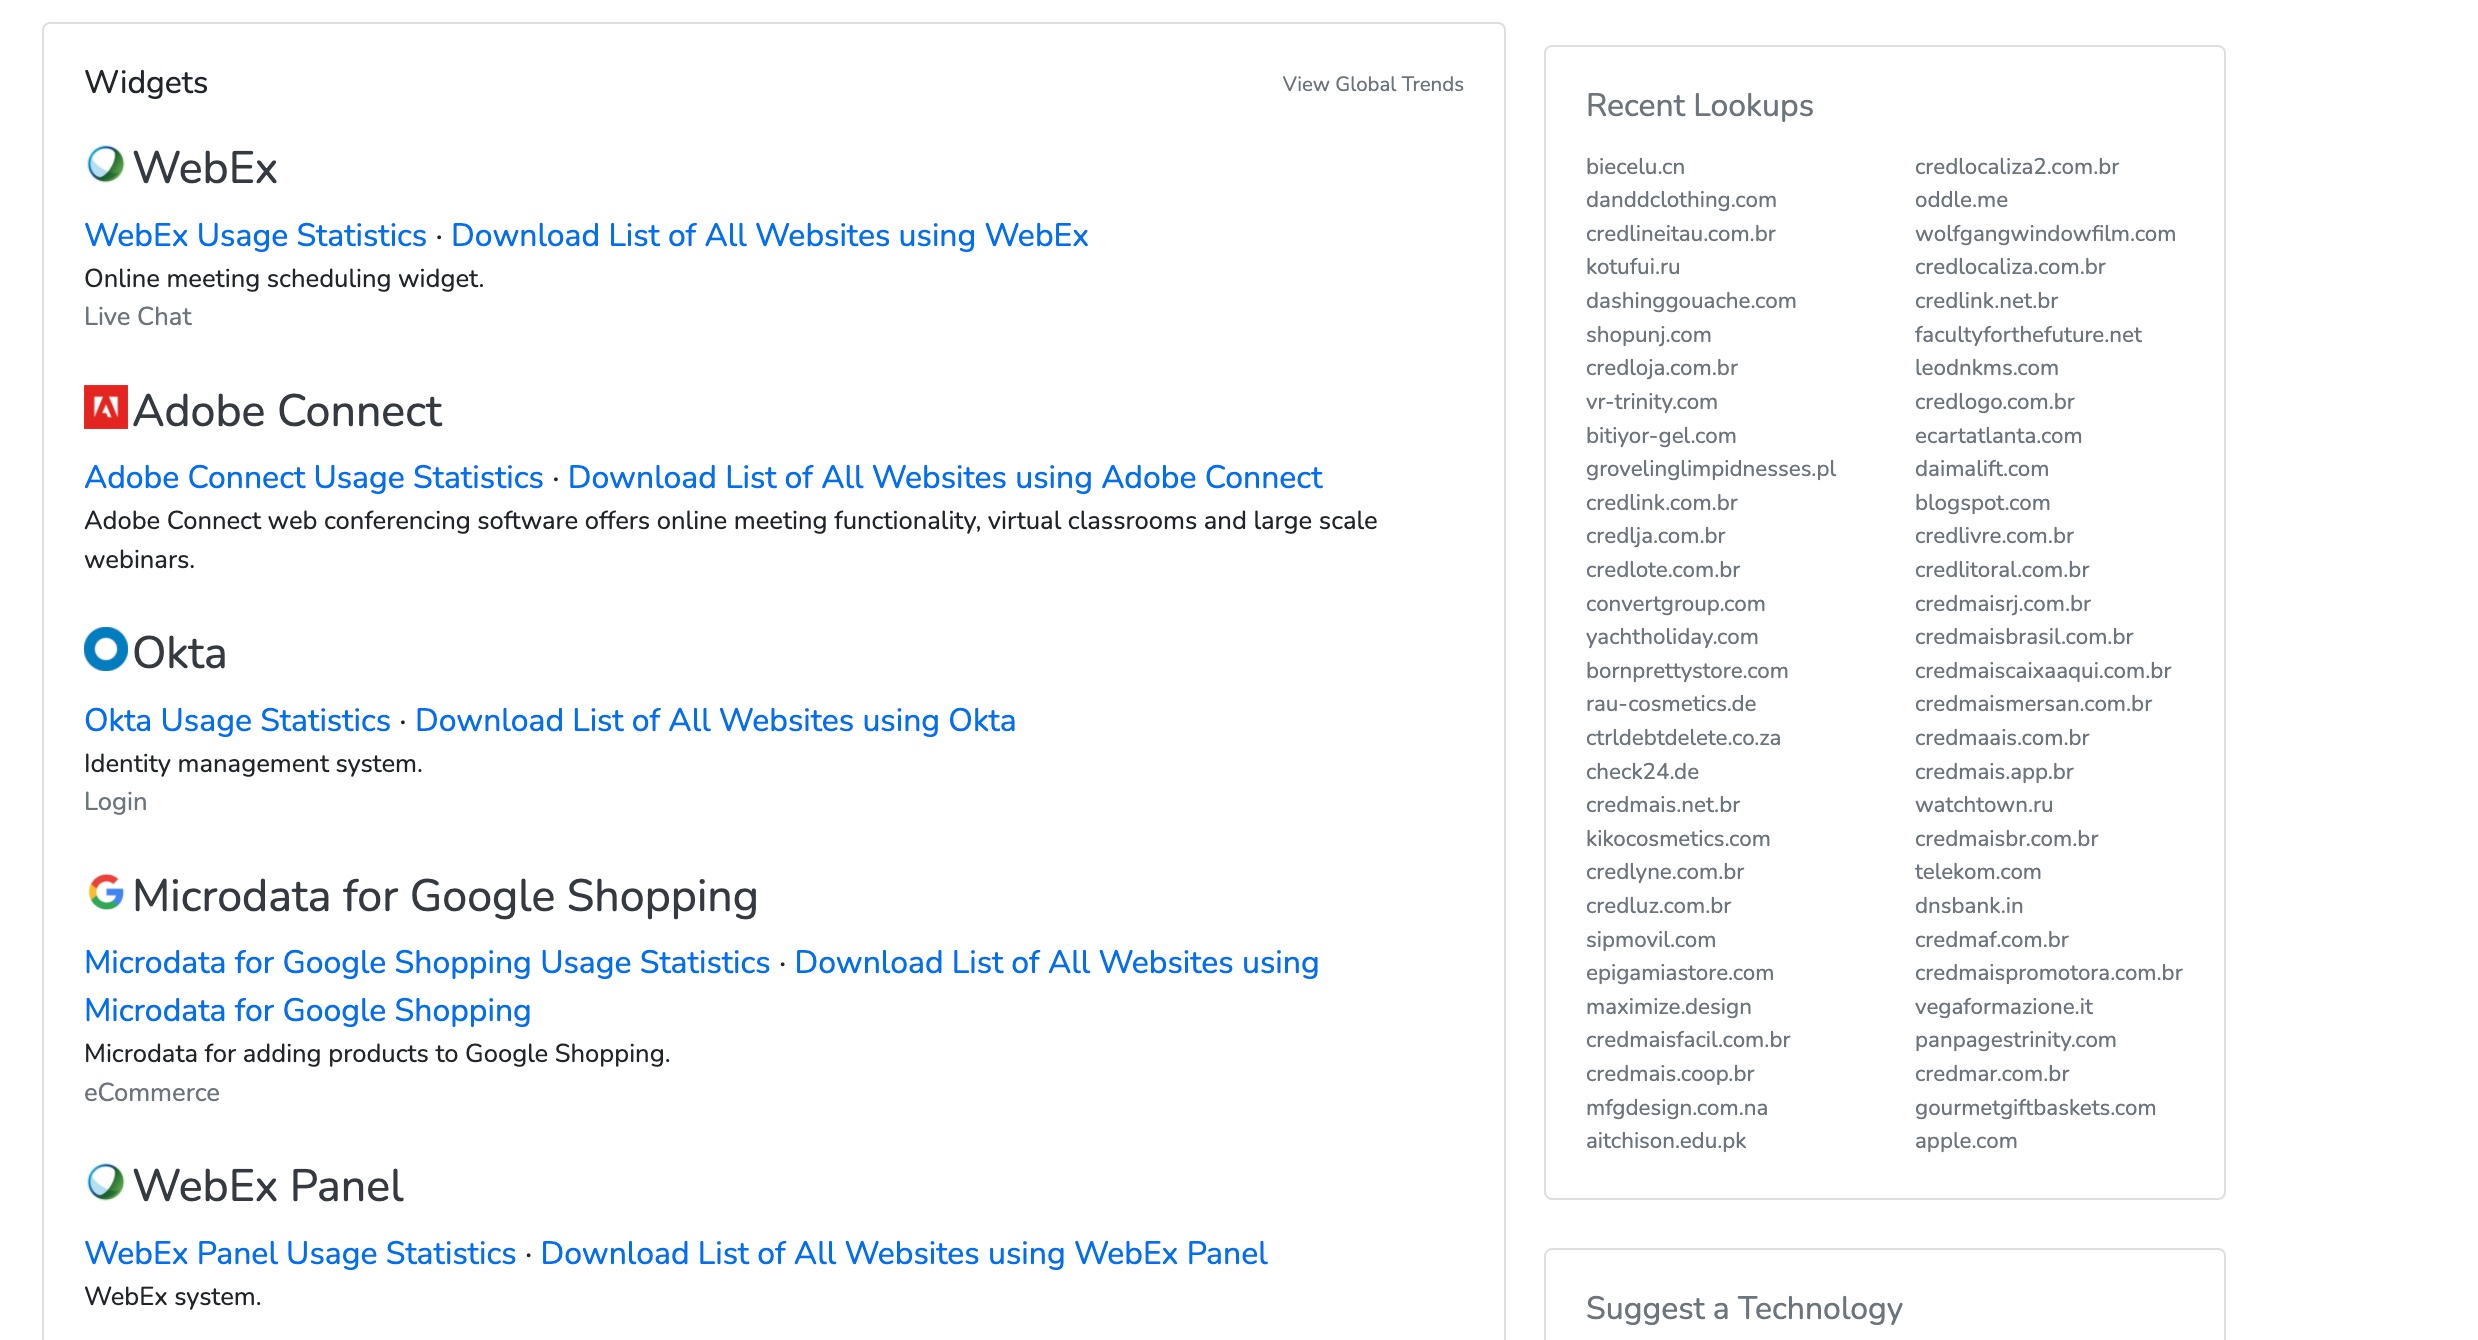
Task: Open biecelu.cn recent lookup
Action: click(1635, 167)
